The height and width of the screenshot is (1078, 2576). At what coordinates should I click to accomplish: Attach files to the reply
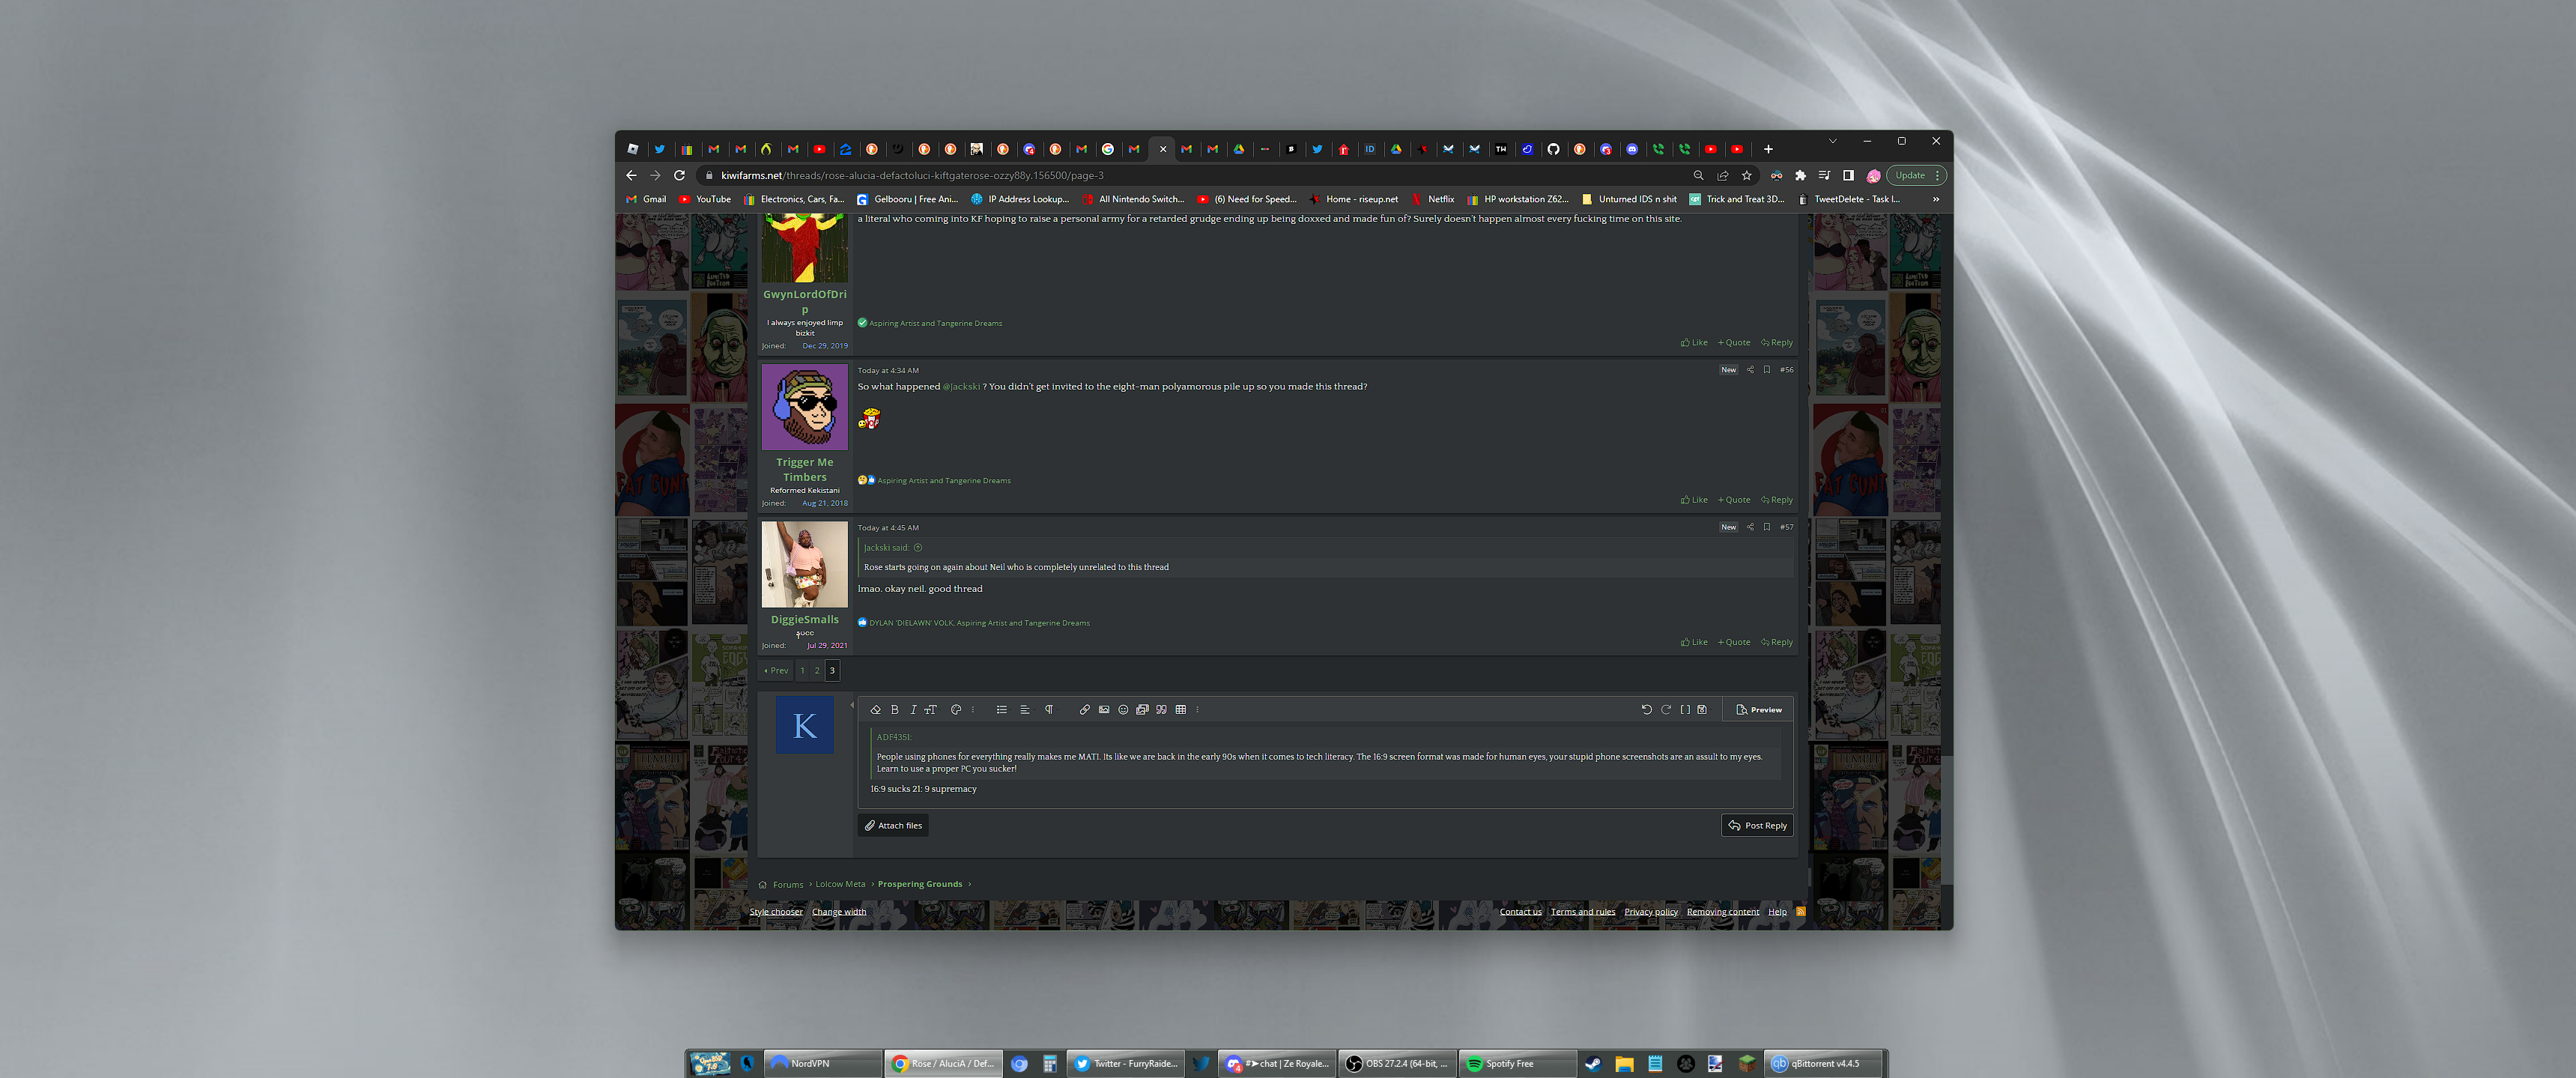point(893,826)
